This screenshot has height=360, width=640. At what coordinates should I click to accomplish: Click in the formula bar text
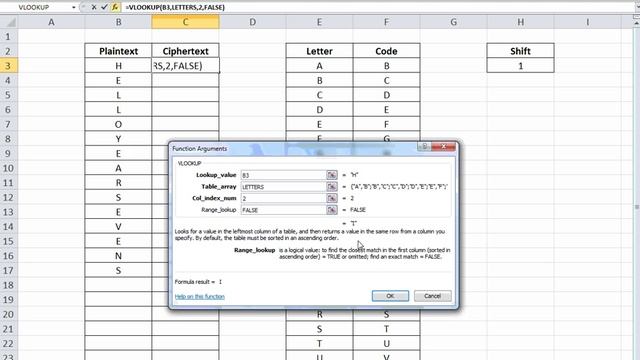click(x=175, y=7)
